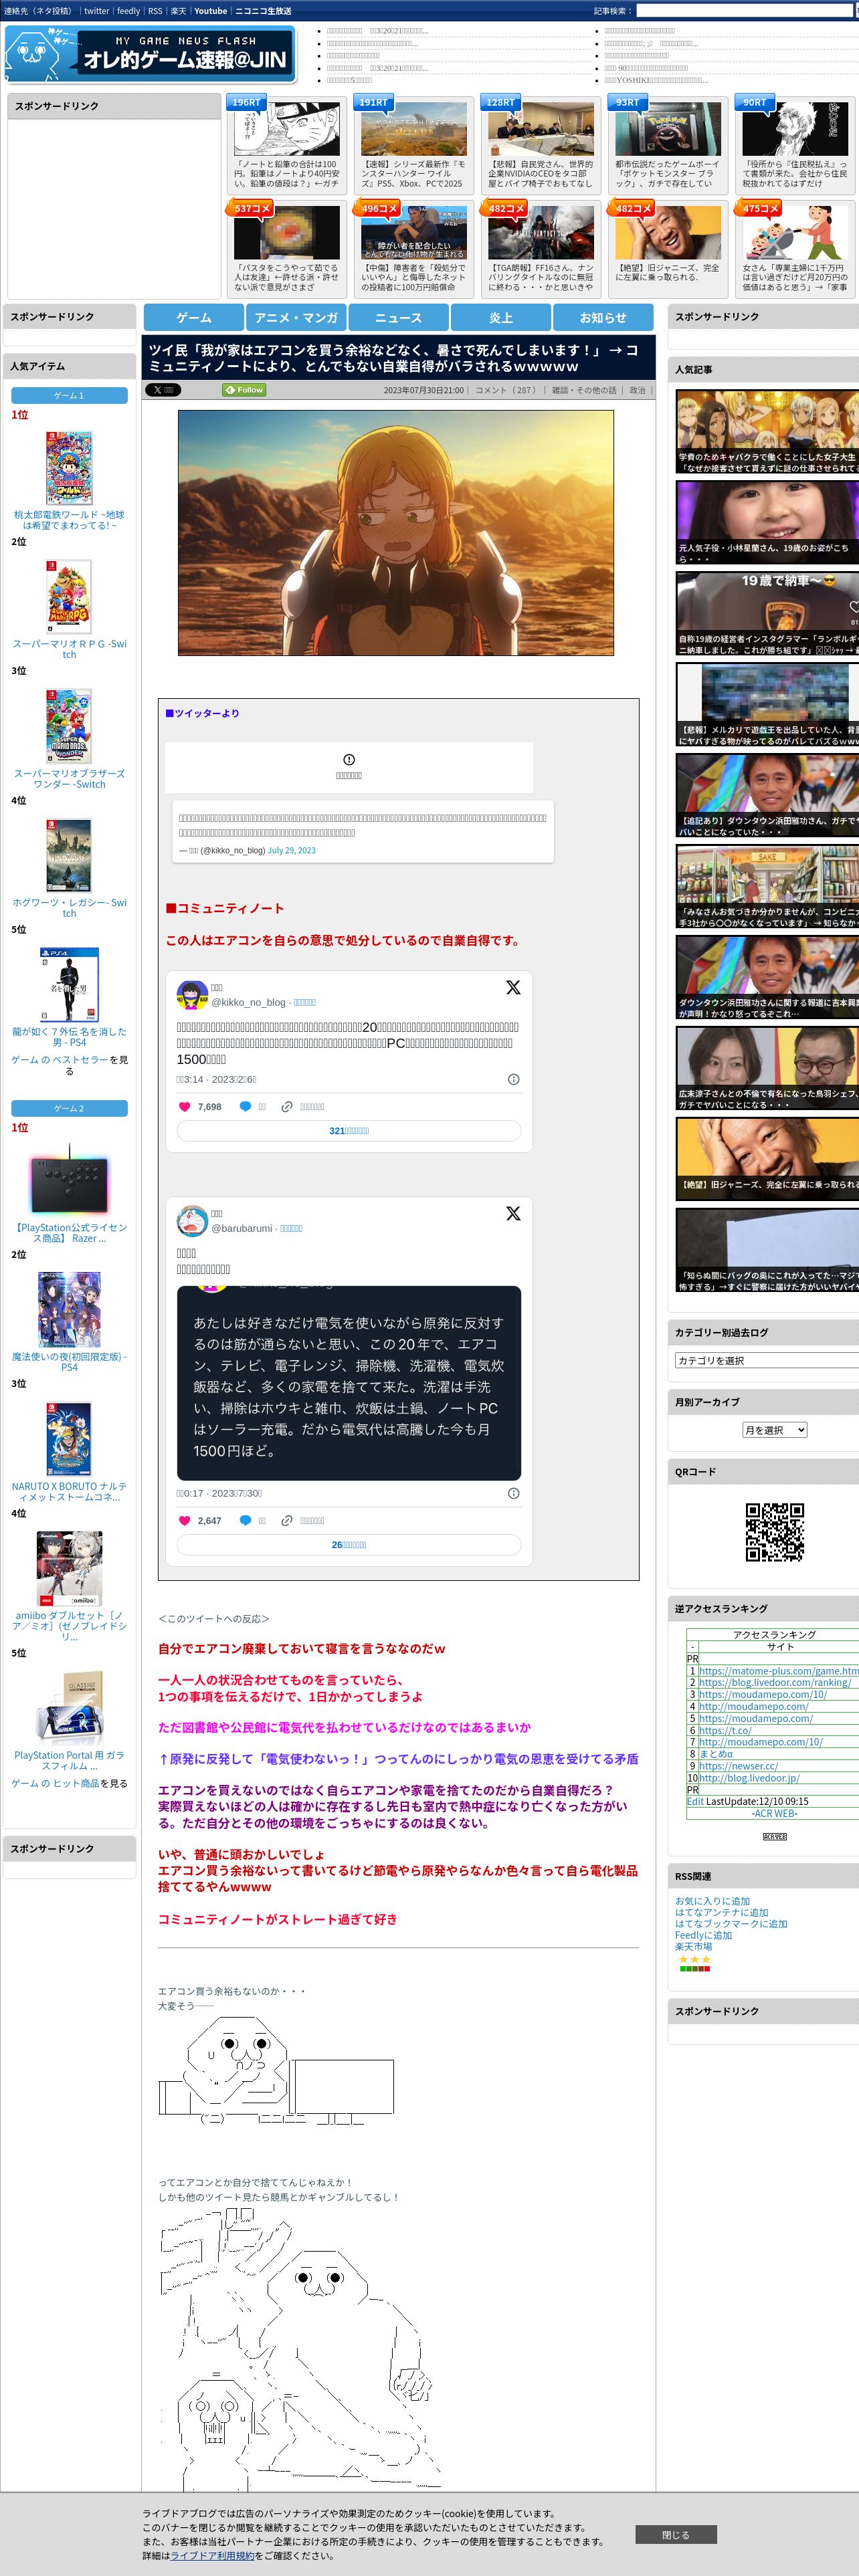Image resolution: width=859 pixels, height=2576 pixels.
Task: Click reply bubble on barubarumi tweet
Action: click(245, 1520)
